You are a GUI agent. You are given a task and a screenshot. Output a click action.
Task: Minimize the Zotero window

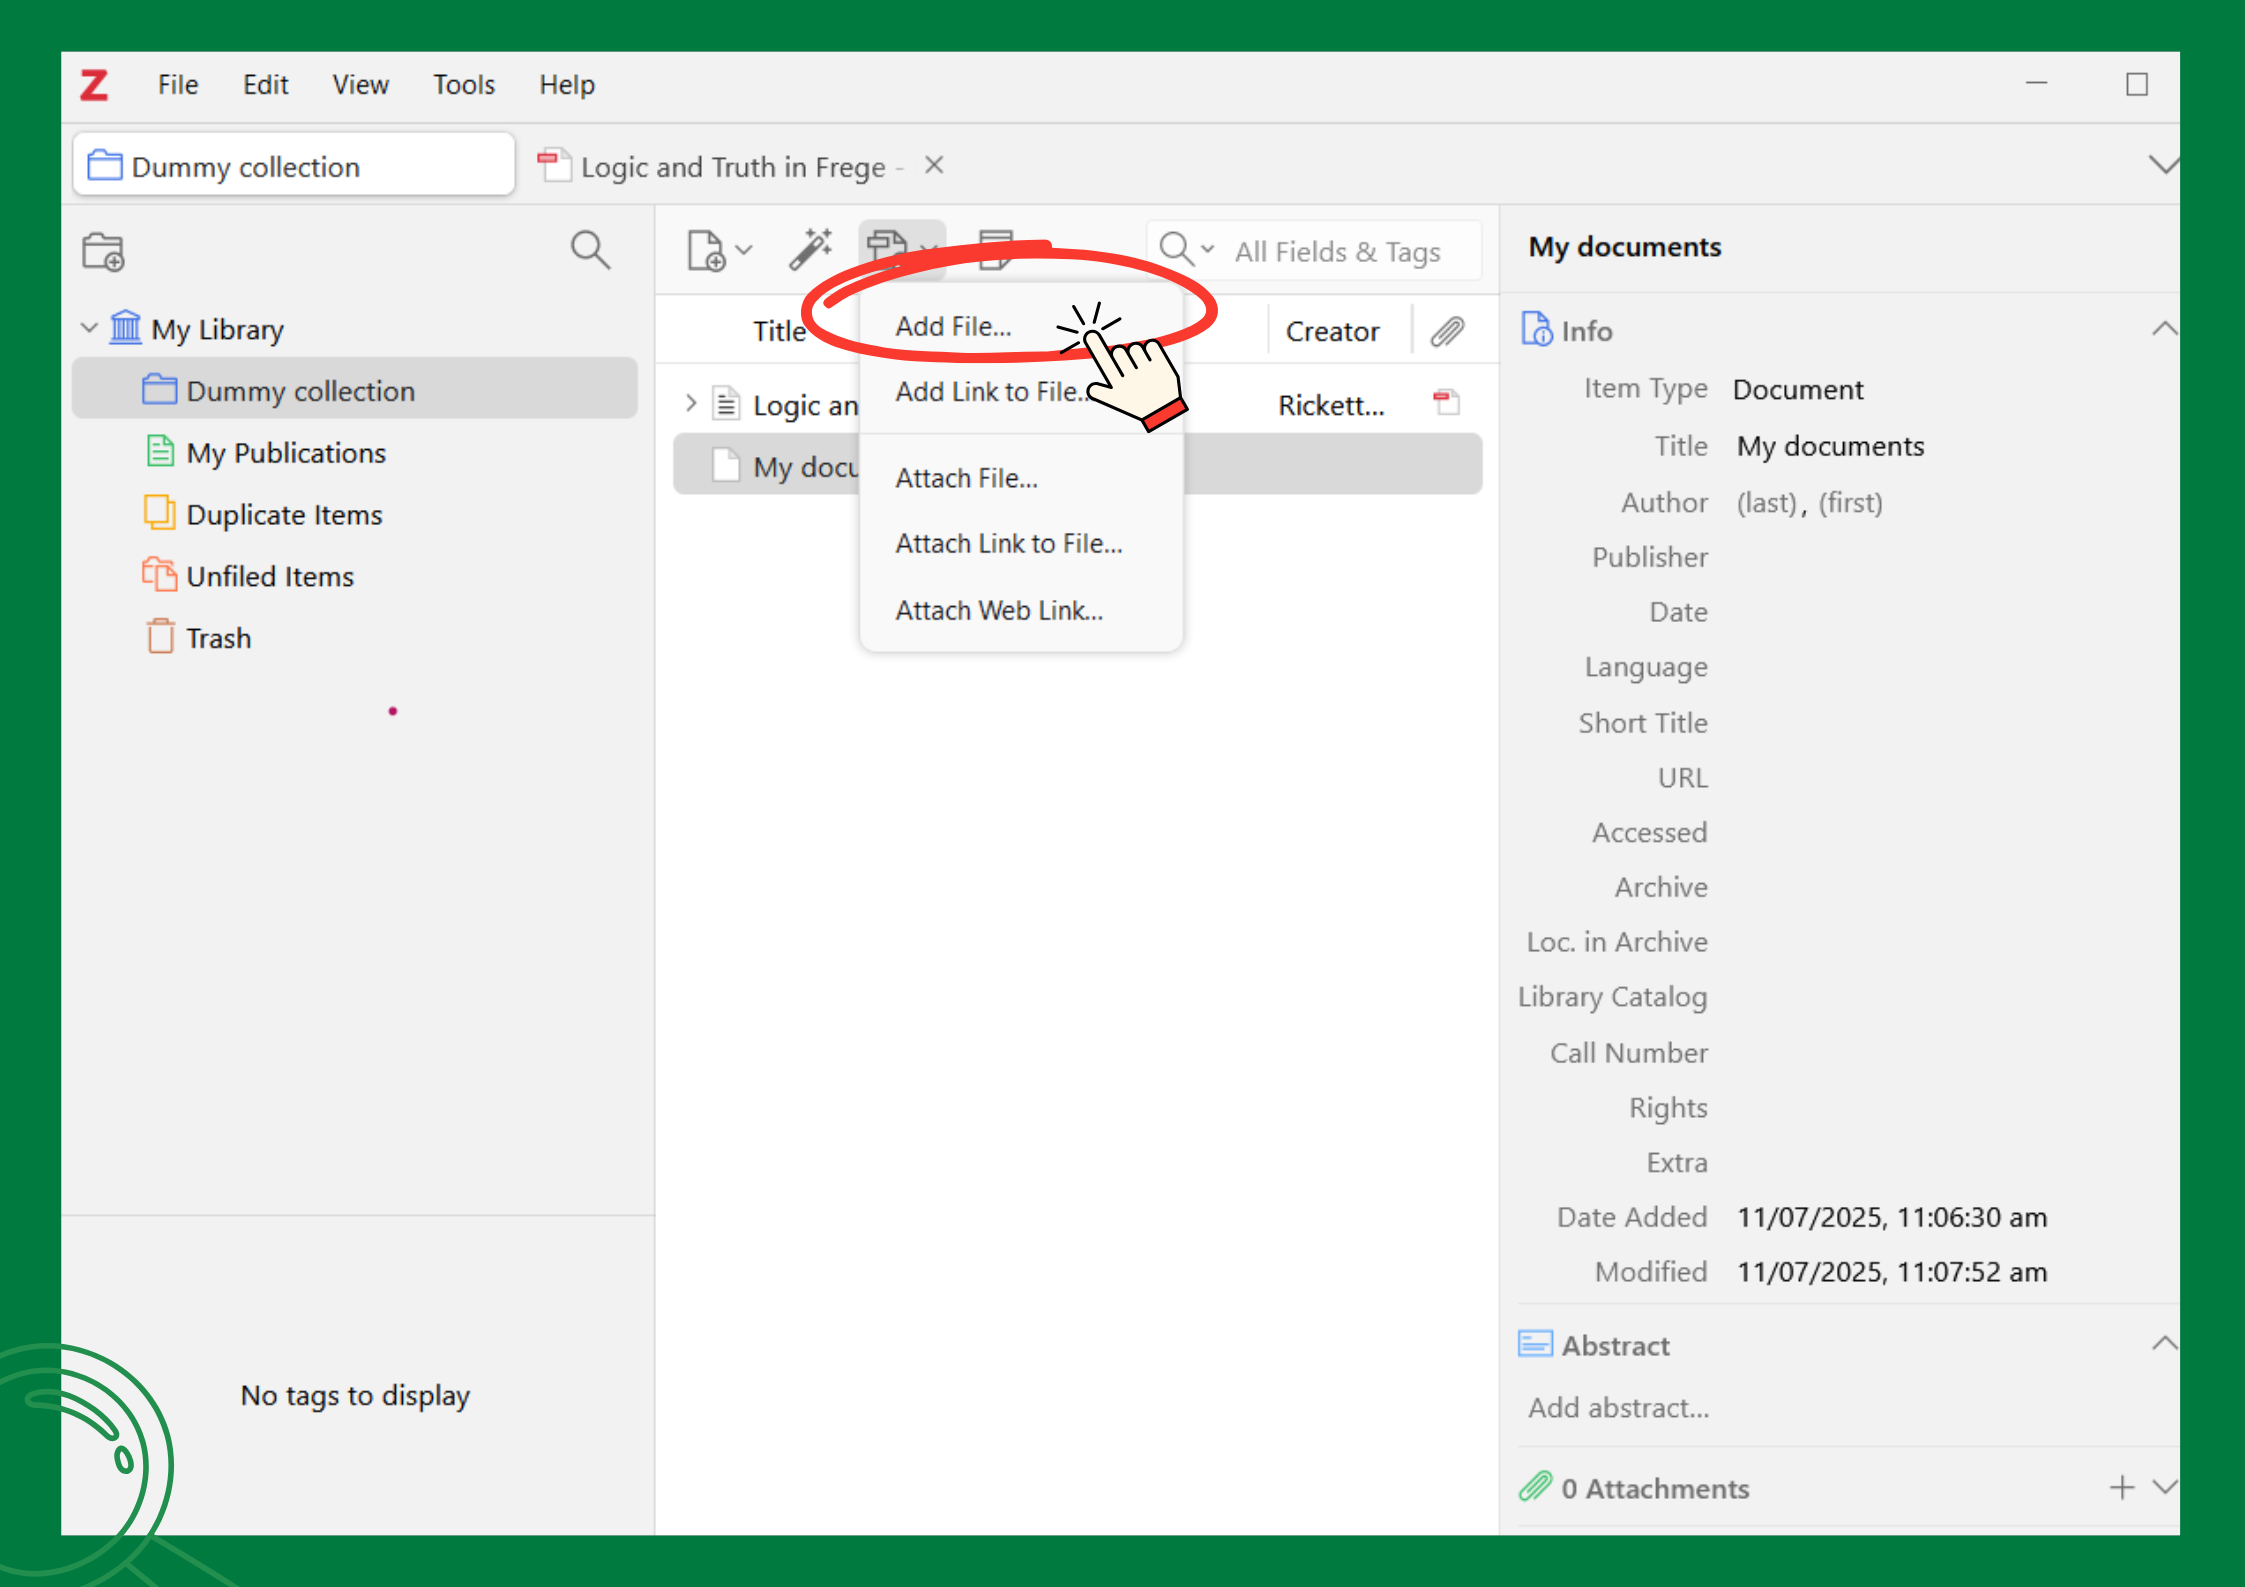coord(2036,83)
